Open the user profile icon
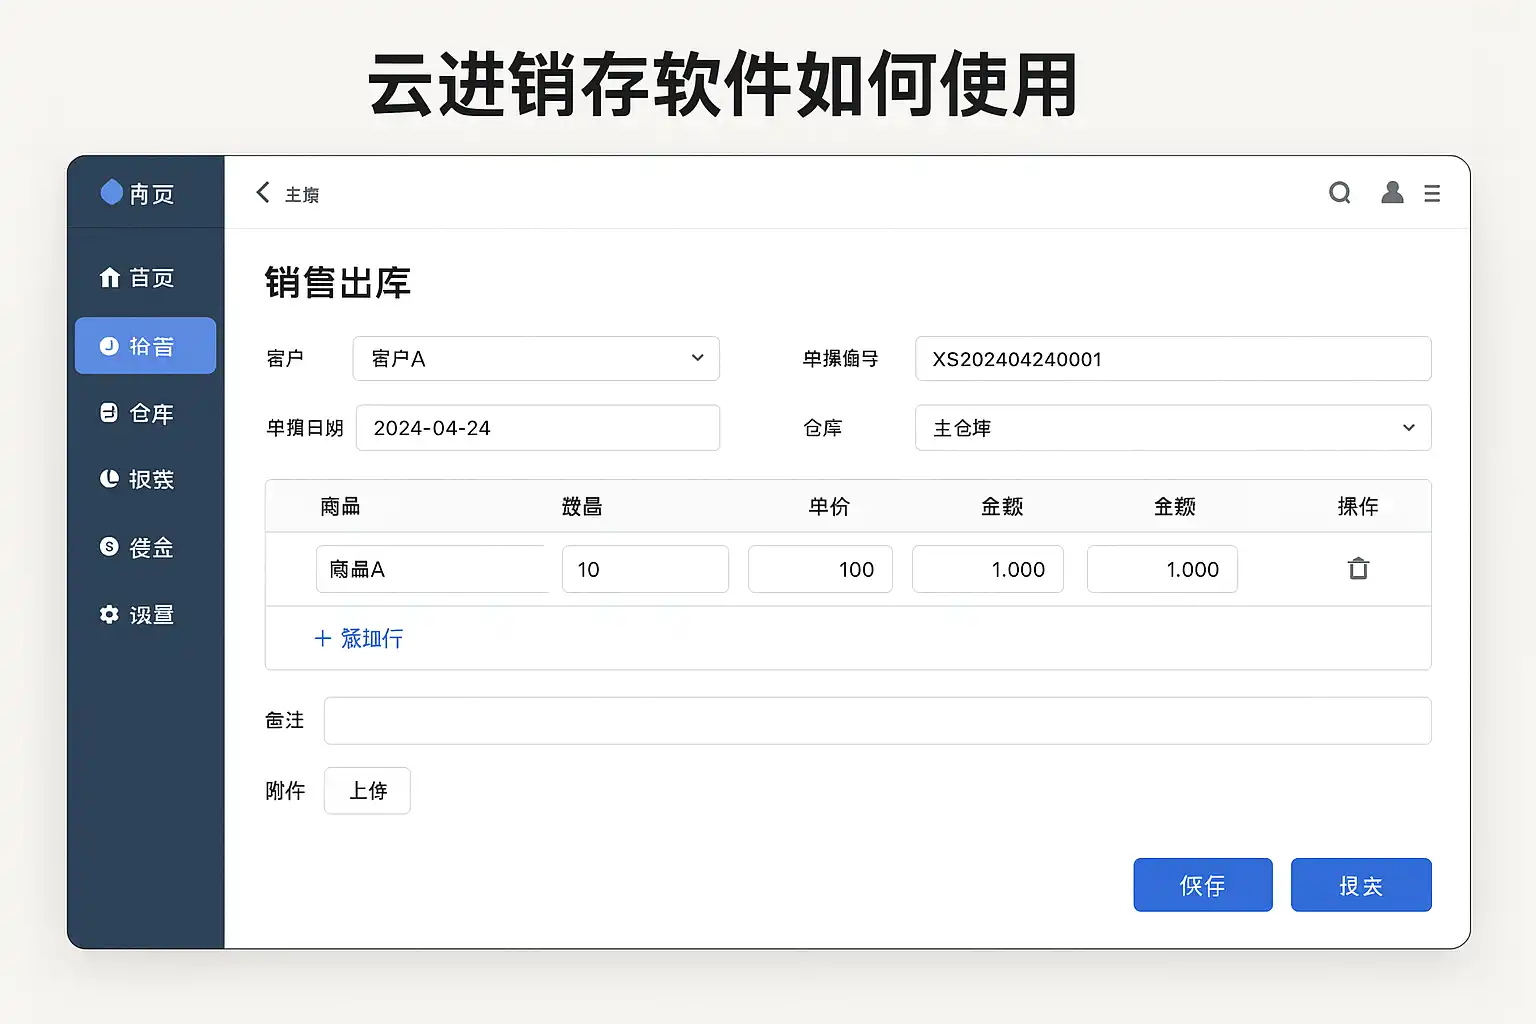 pyautogui.click(x=1391, y=192)
